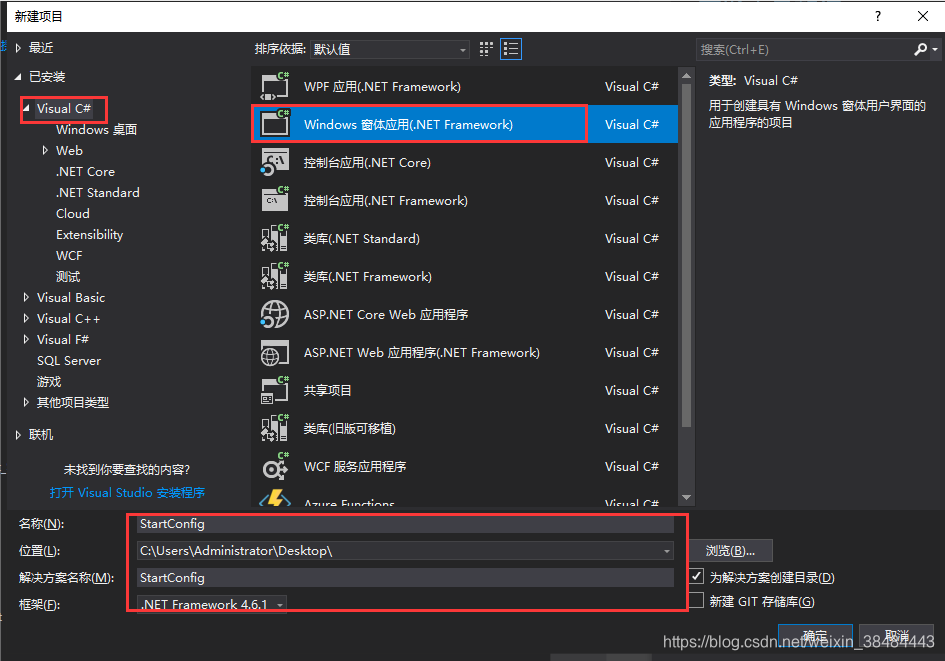
Task: Select SQL Server in the tree
Action: click(69, 360)
